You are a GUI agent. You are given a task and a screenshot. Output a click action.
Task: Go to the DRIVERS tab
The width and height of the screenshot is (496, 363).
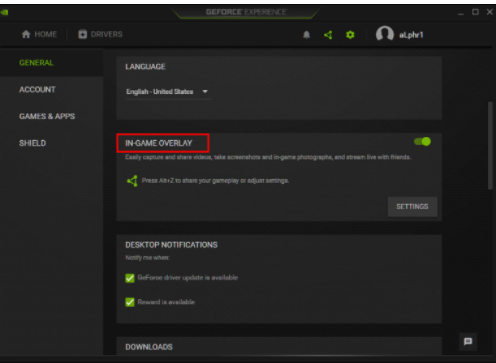(100, 34)
